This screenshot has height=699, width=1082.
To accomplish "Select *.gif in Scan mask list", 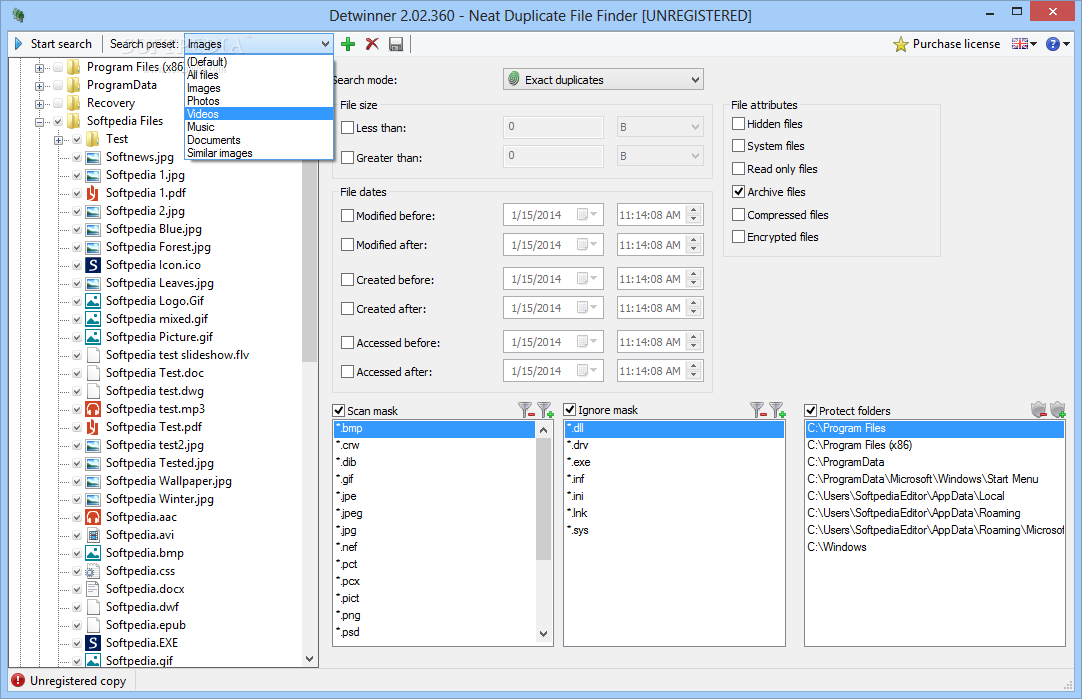I will pos(435,479).
